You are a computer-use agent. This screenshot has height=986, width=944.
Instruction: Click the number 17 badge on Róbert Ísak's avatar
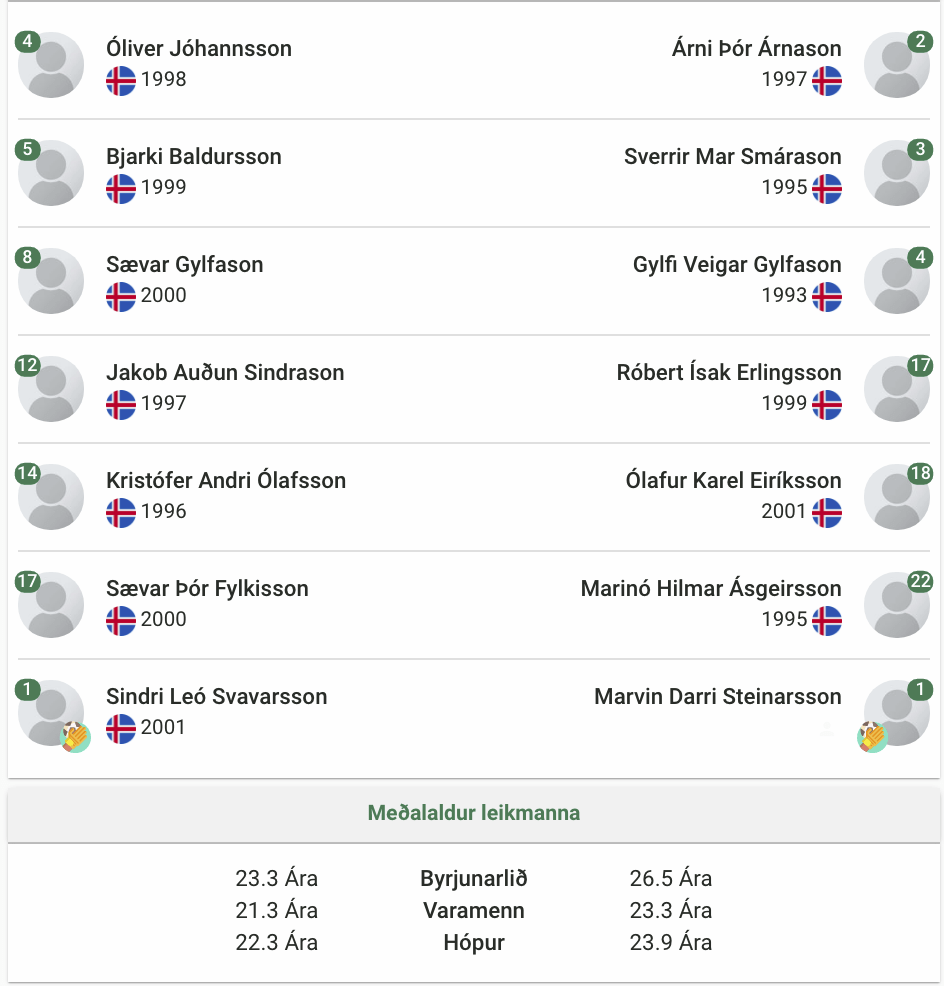pyautogui.click(x=920, y=365)
